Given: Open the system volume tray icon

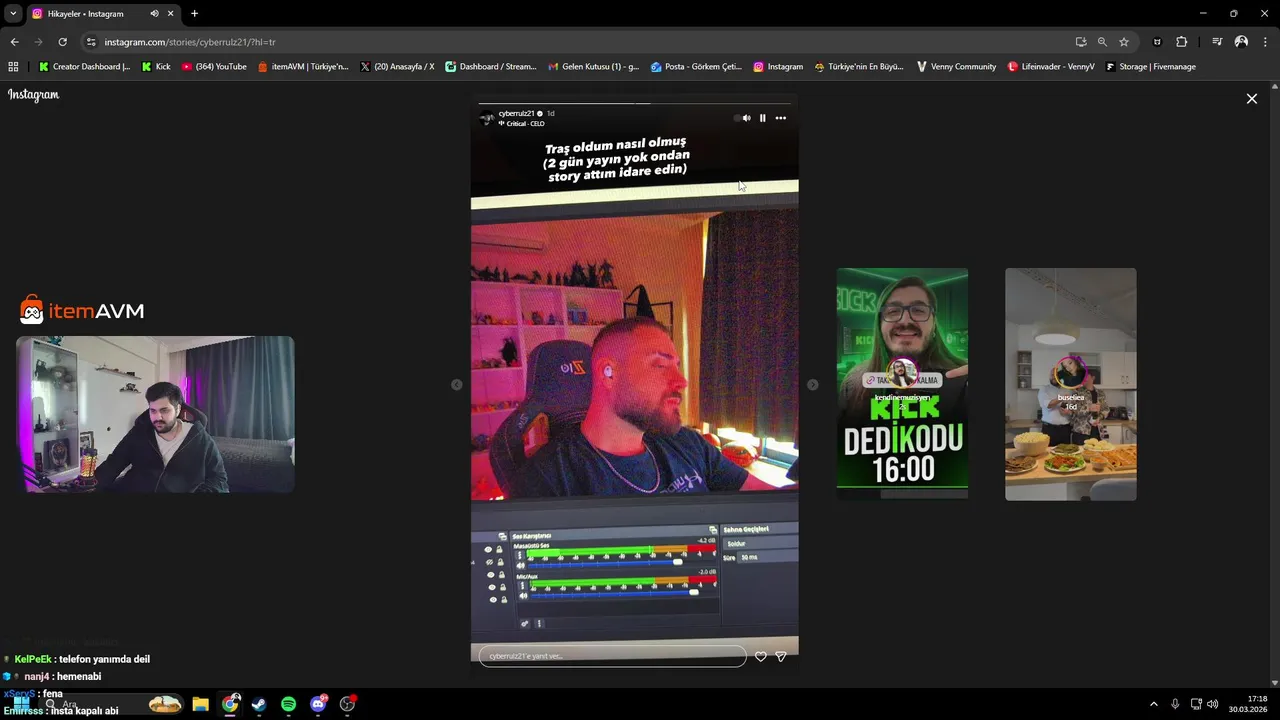Looking at the screenshot, I should 1213,704.
